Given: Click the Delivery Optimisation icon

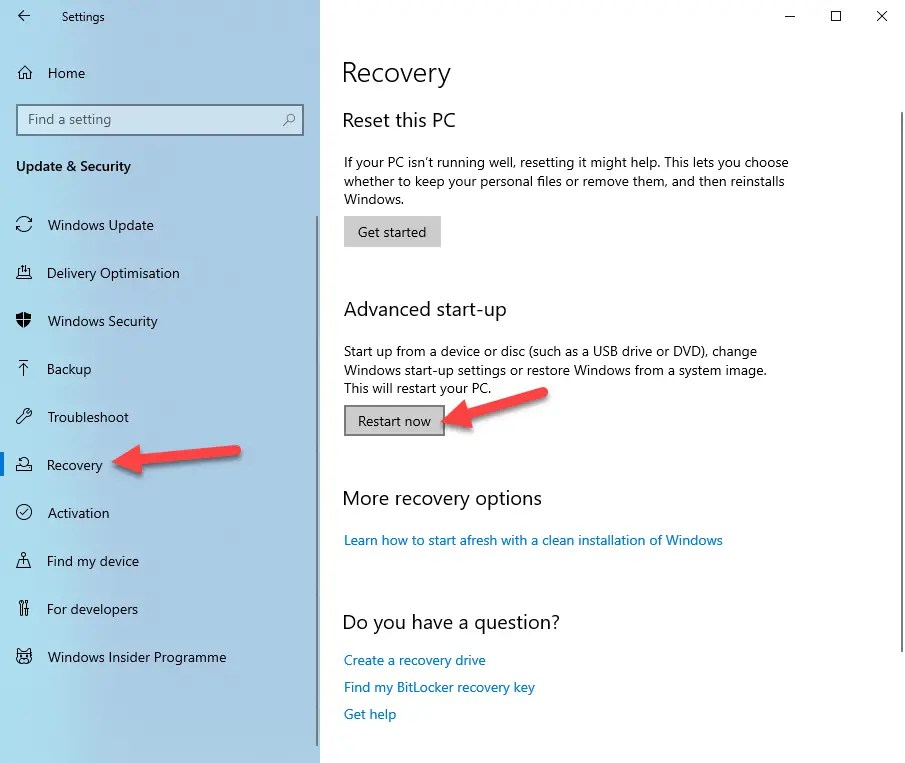Looking at the screenshot, I should coord(24,272).
